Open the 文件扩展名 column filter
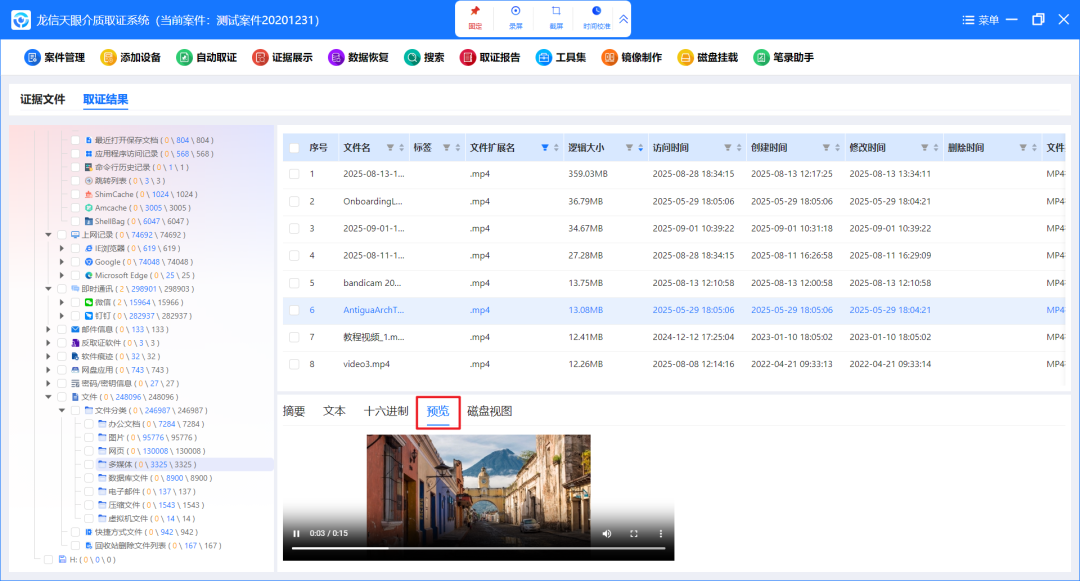Image resolution: width=1080 pixels, height=581 pixels. [544, 148]
